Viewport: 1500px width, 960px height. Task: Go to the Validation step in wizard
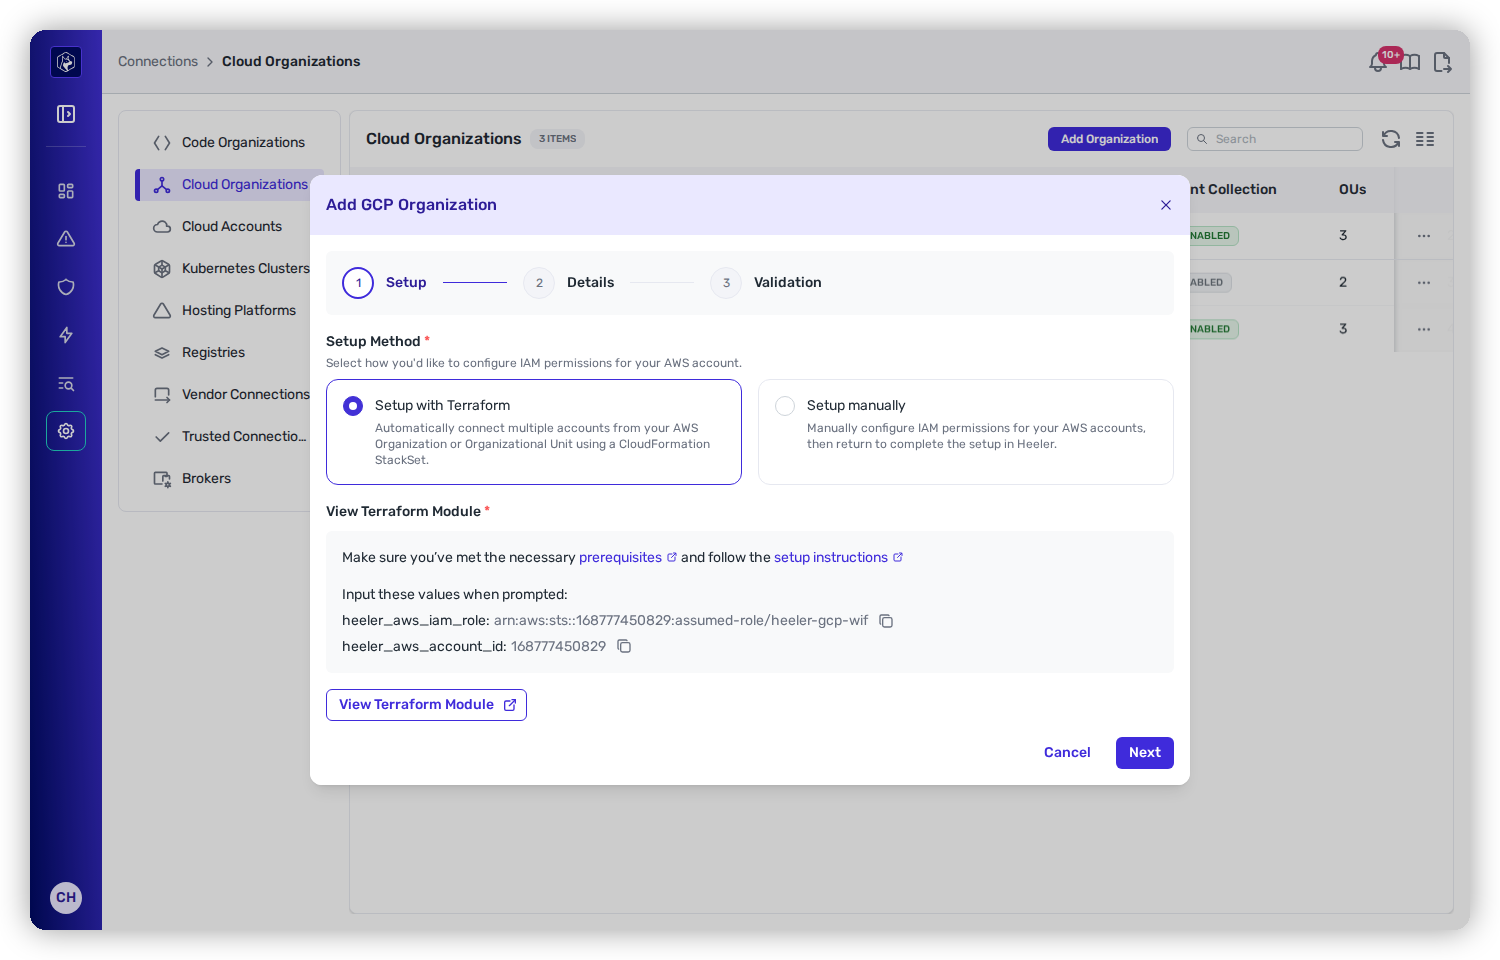(766, 283)
